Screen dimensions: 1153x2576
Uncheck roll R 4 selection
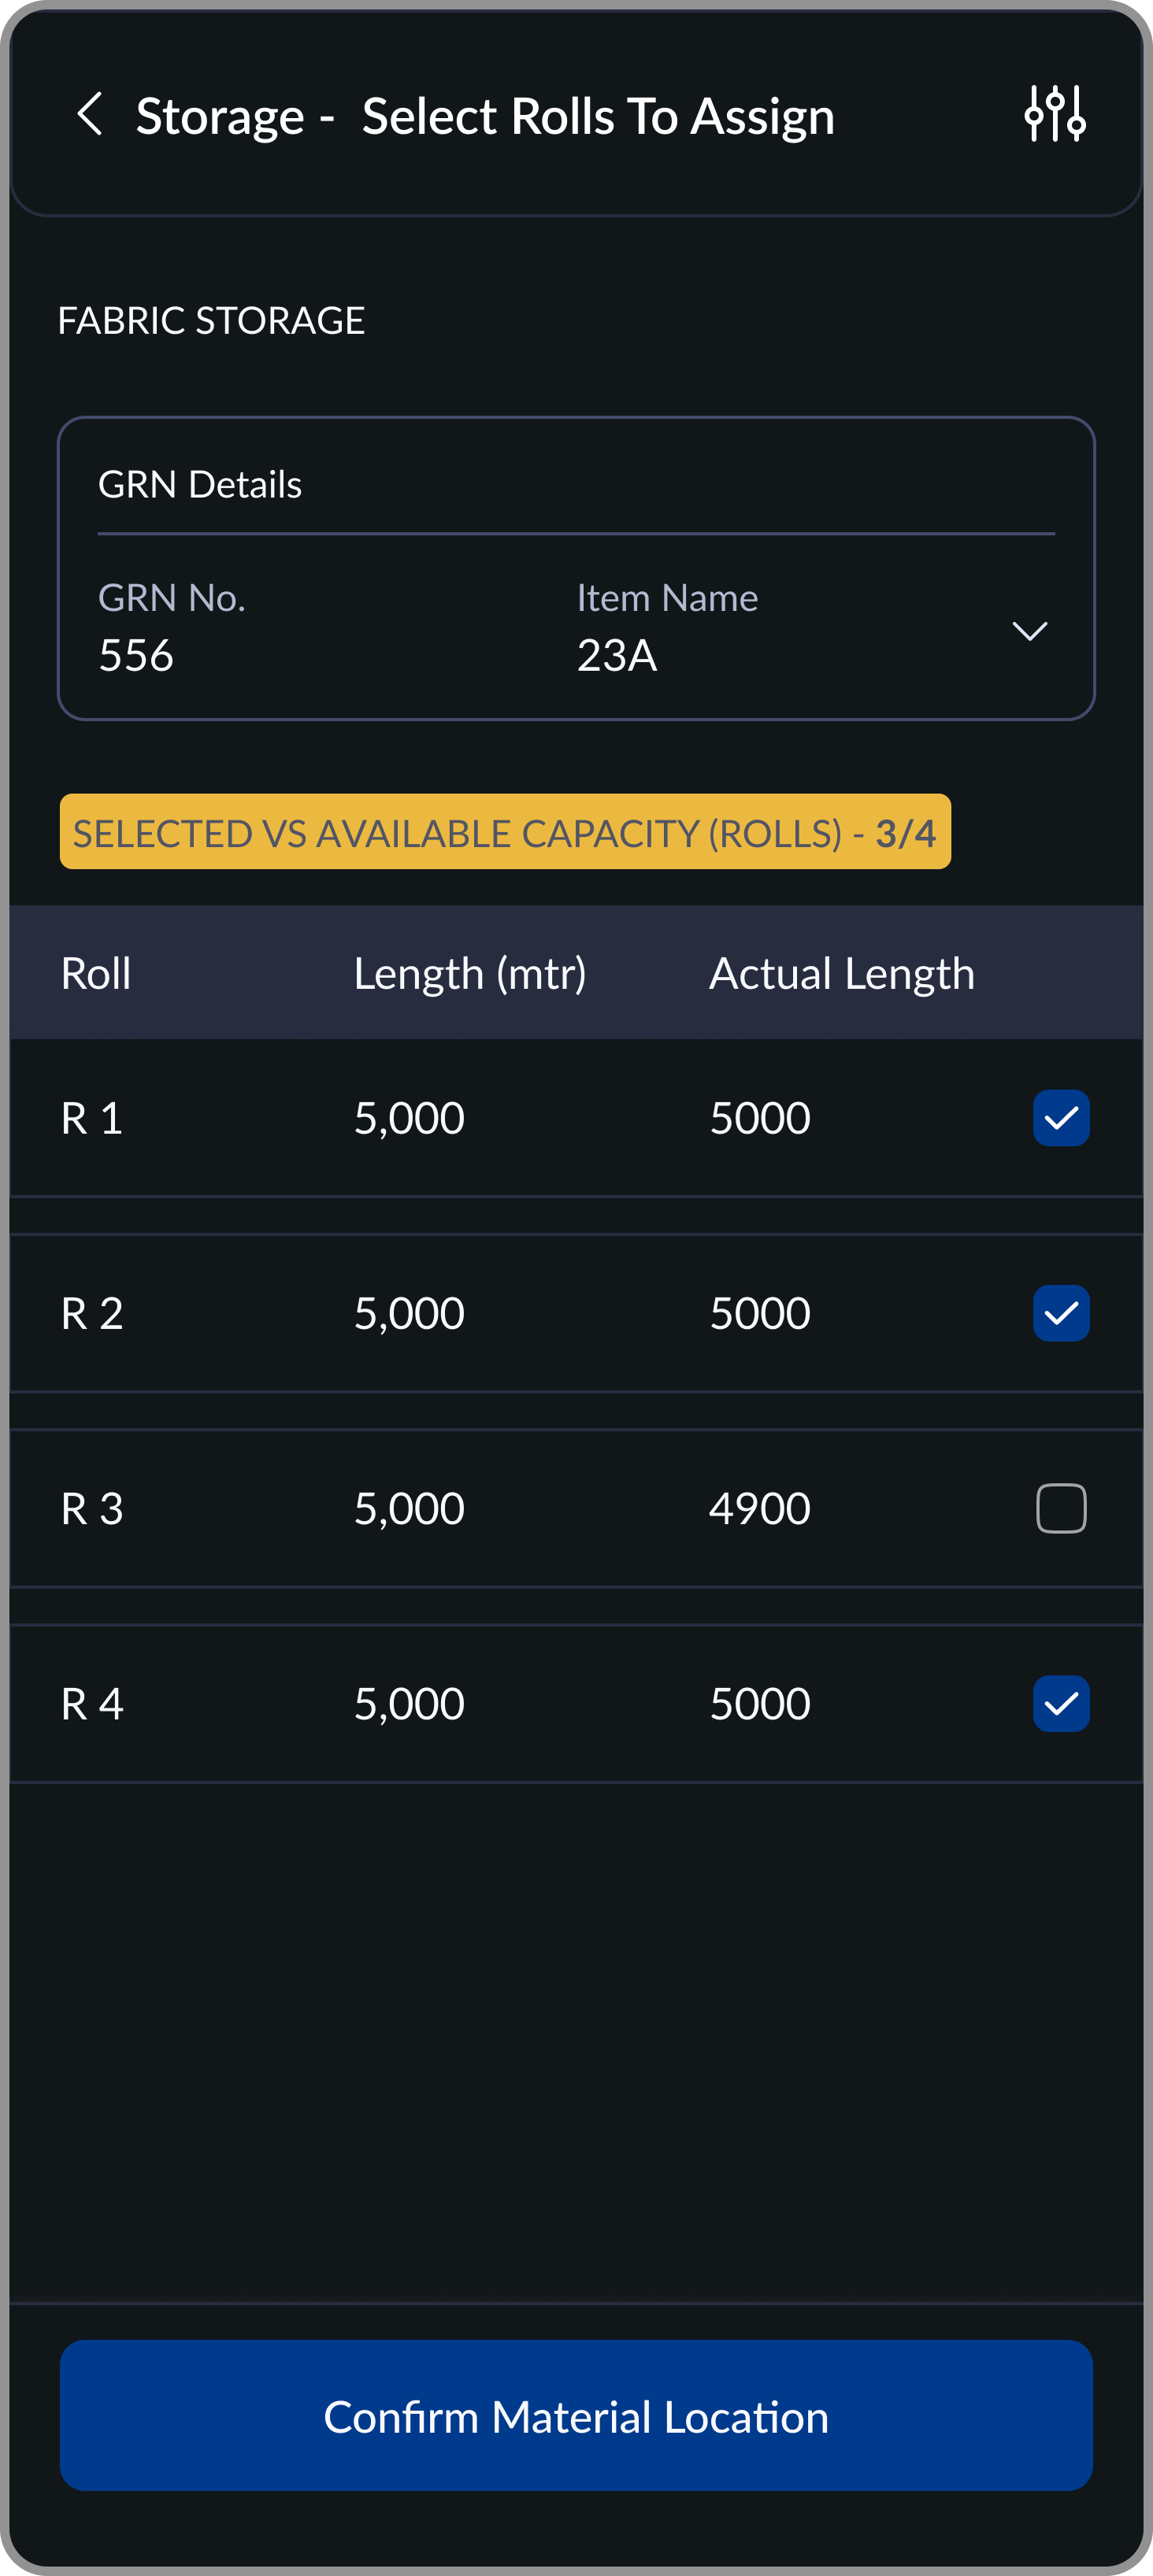1061,1703
